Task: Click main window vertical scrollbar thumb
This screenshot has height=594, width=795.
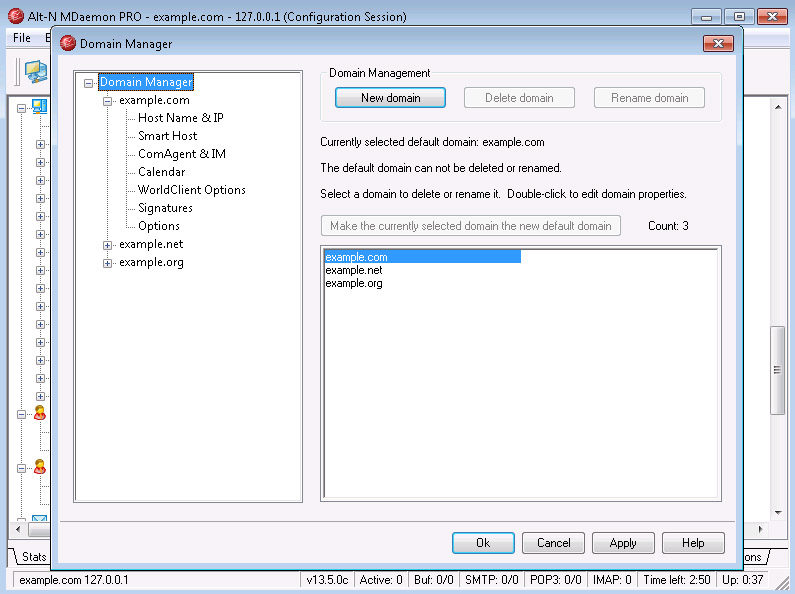Action: (x=777, y=370)
